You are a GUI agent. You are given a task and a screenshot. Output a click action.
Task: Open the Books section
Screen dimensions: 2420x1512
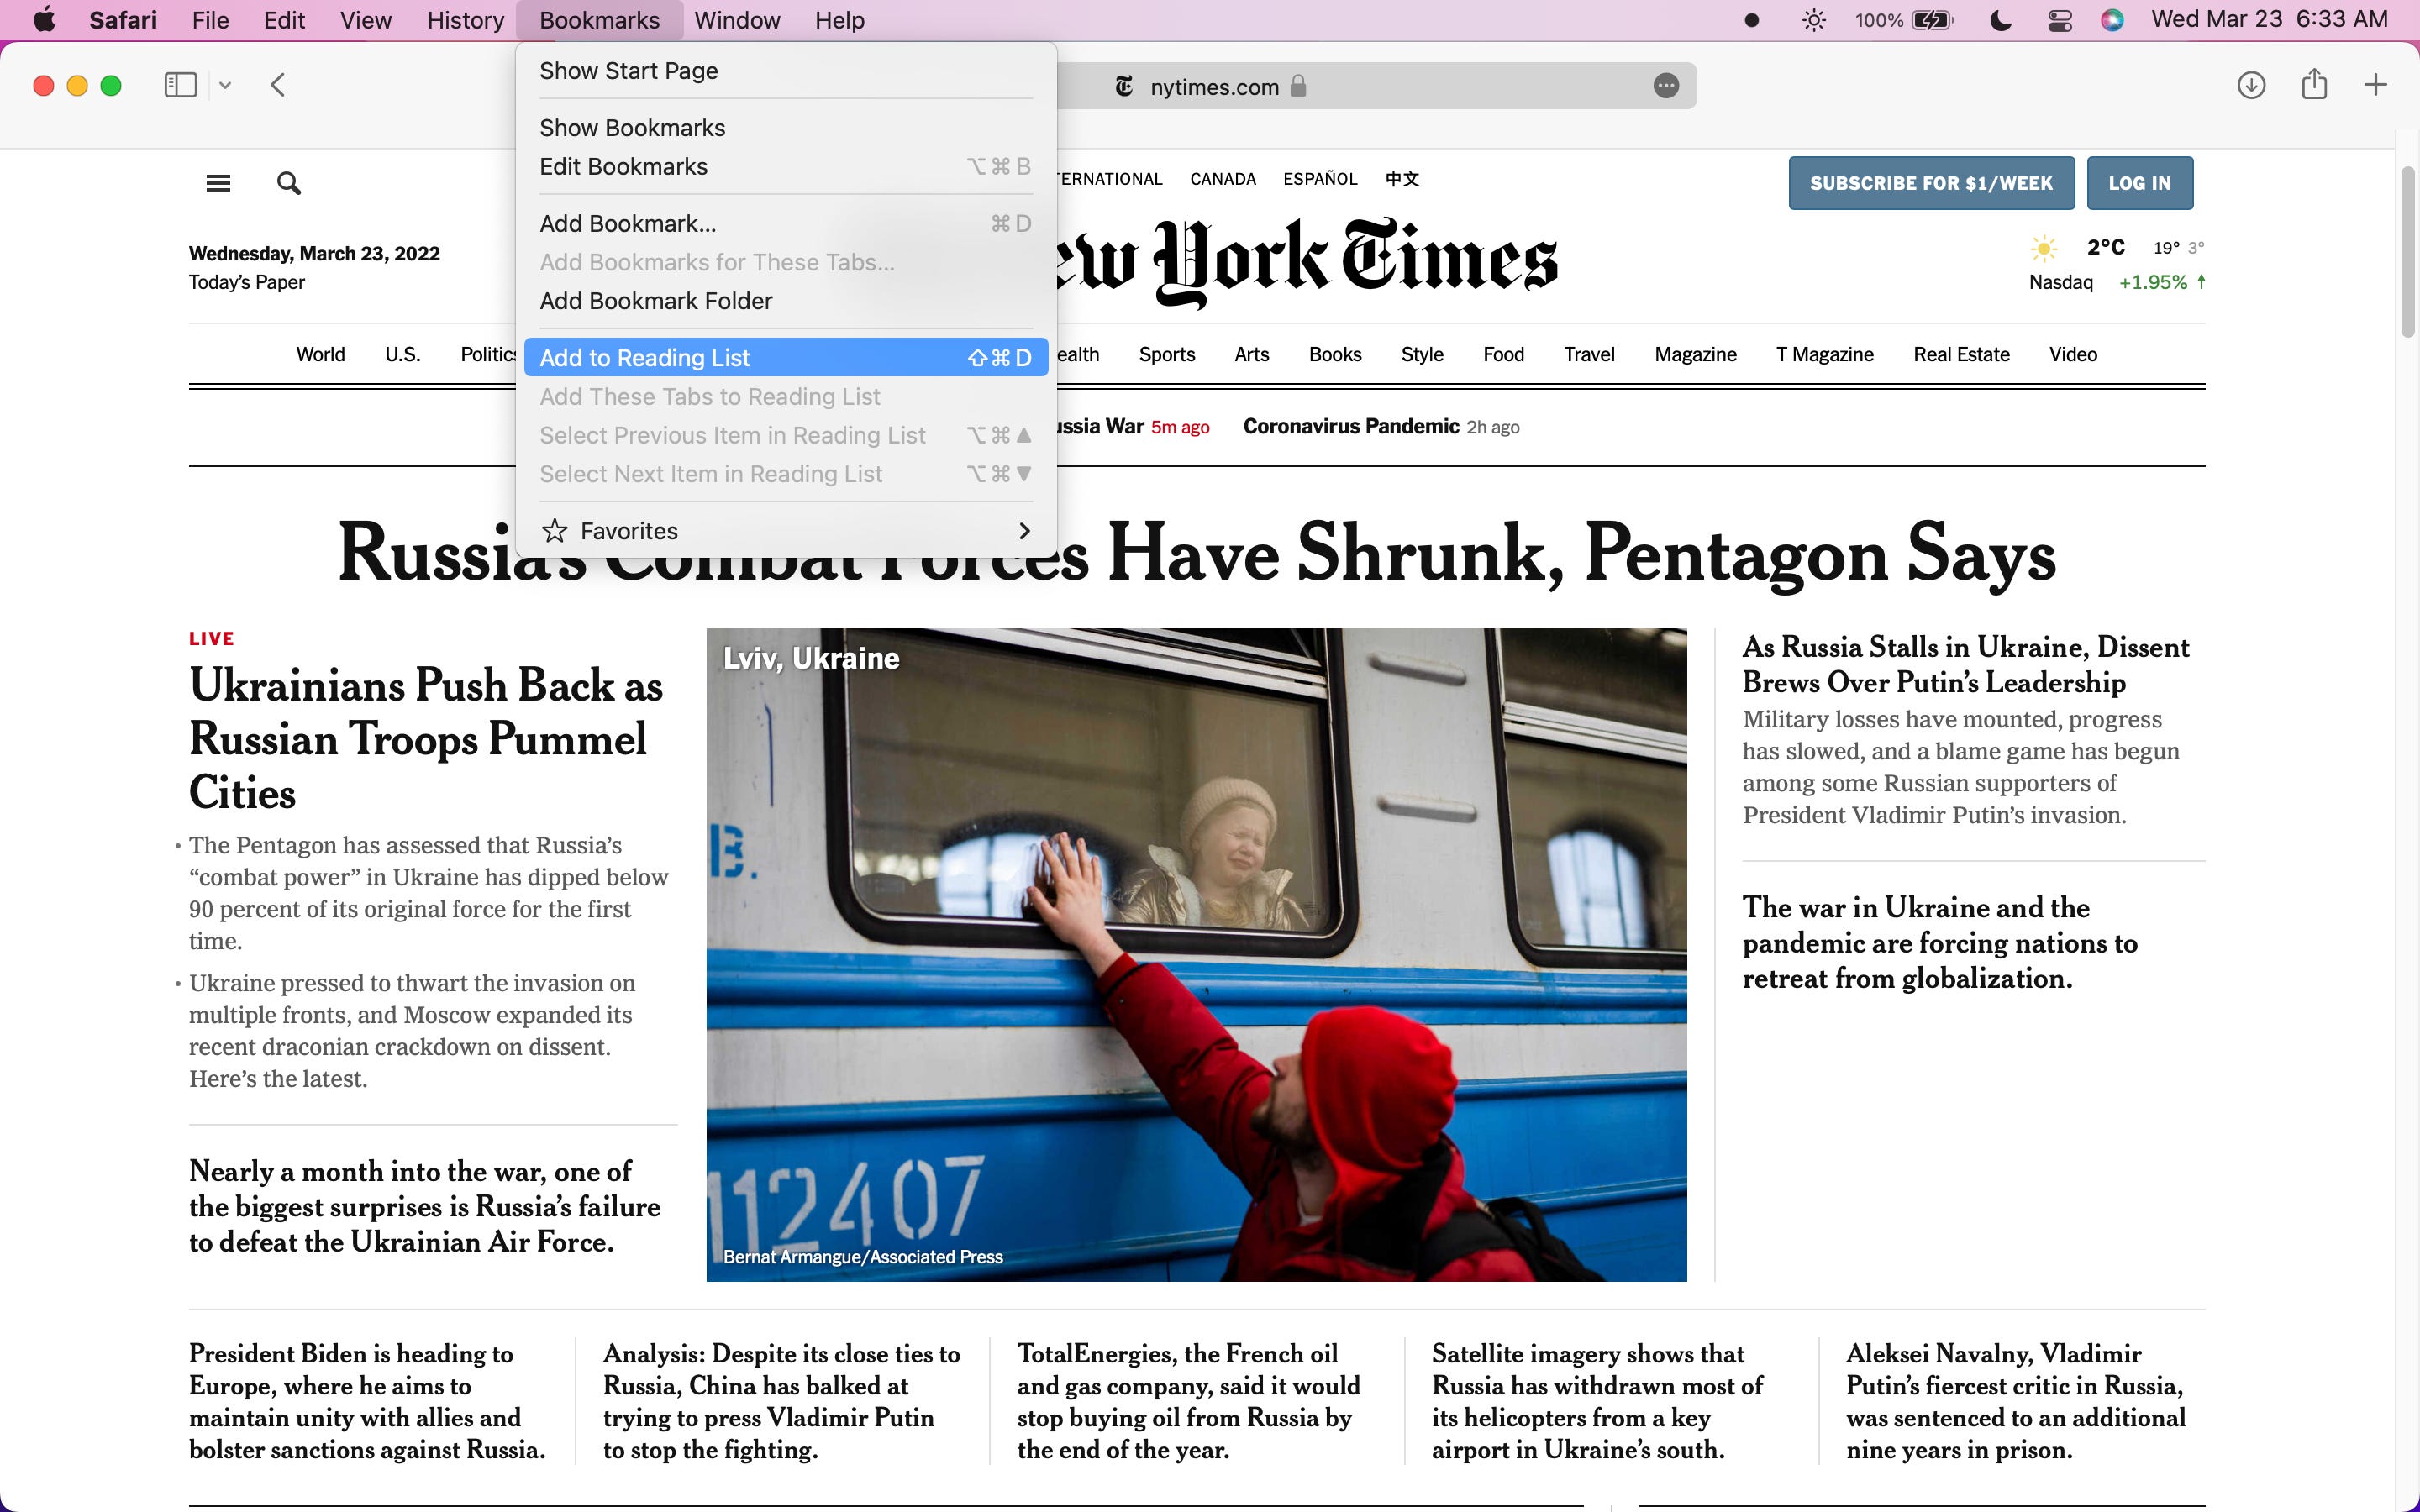1335,354
